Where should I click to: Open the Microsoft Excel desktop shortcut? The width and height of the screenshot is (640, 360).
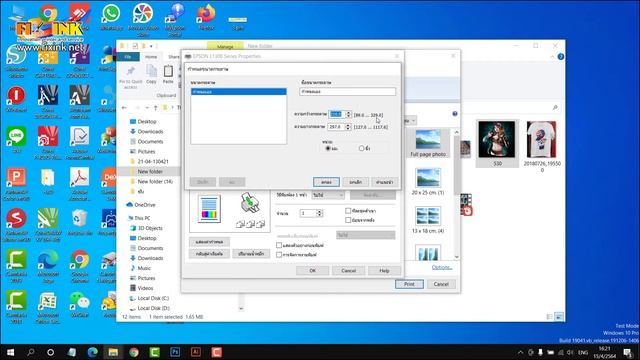[x=48, y=306]
